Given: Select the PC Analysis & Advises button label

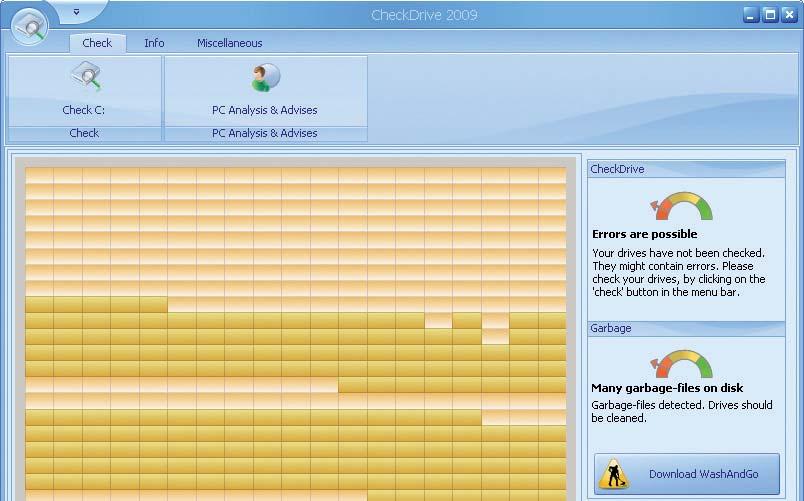Looking at the screenshot, I should click(265, 110).
